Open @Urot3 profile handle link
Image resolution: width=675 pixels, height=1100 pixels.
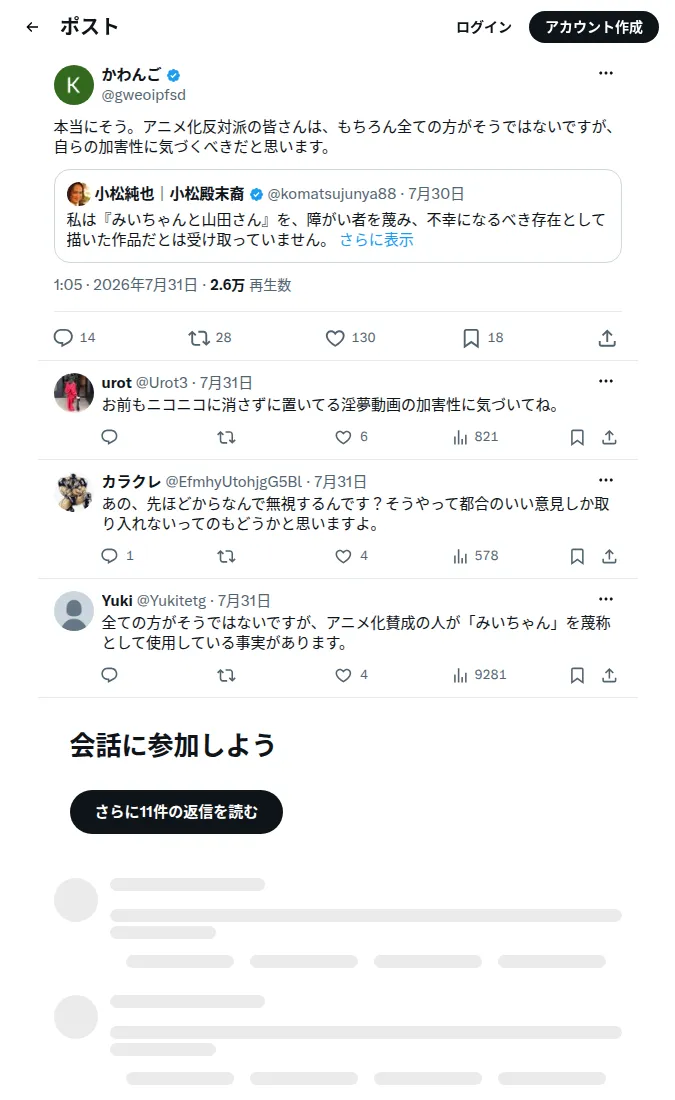click(161, 383)
